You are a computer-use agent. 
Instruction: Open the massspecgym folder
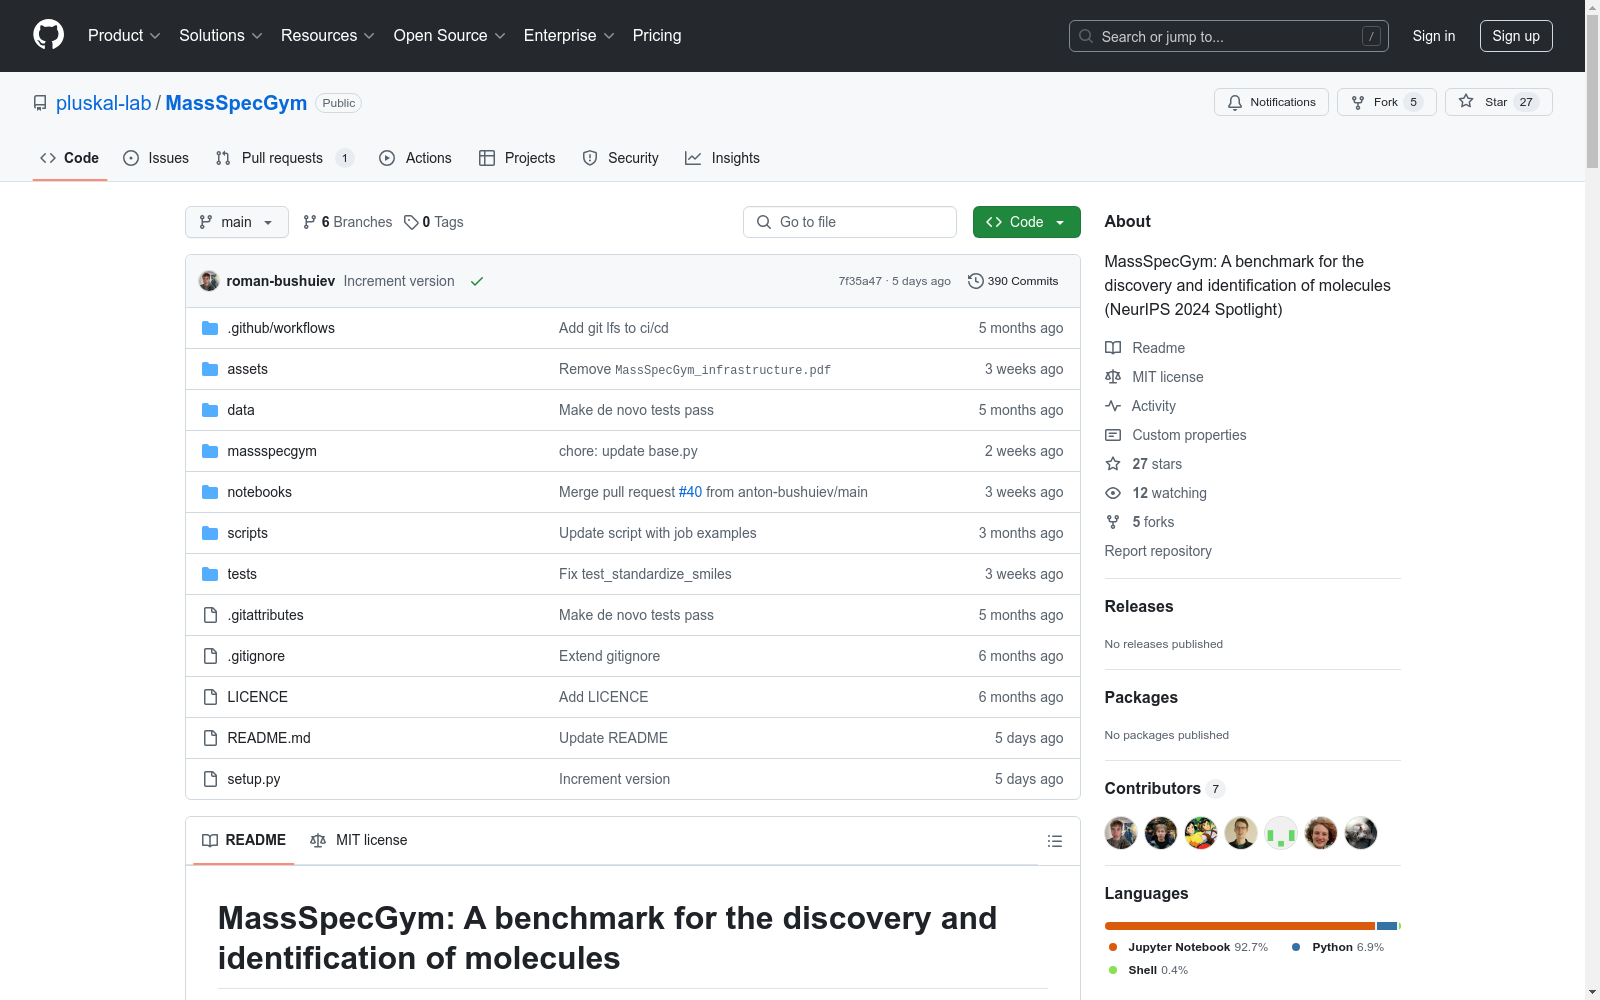[272, 451]
